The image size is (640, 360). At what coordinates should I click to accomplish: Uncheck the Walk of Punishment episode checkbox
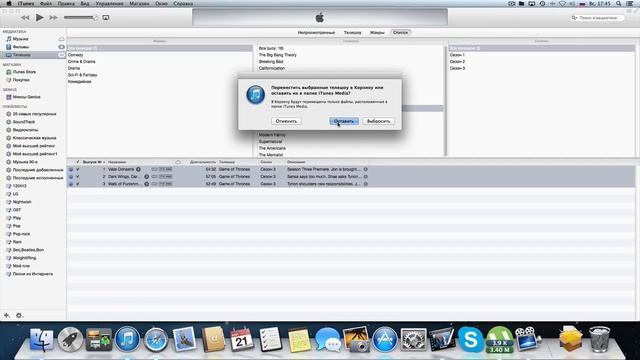click(x=78, y=184)
